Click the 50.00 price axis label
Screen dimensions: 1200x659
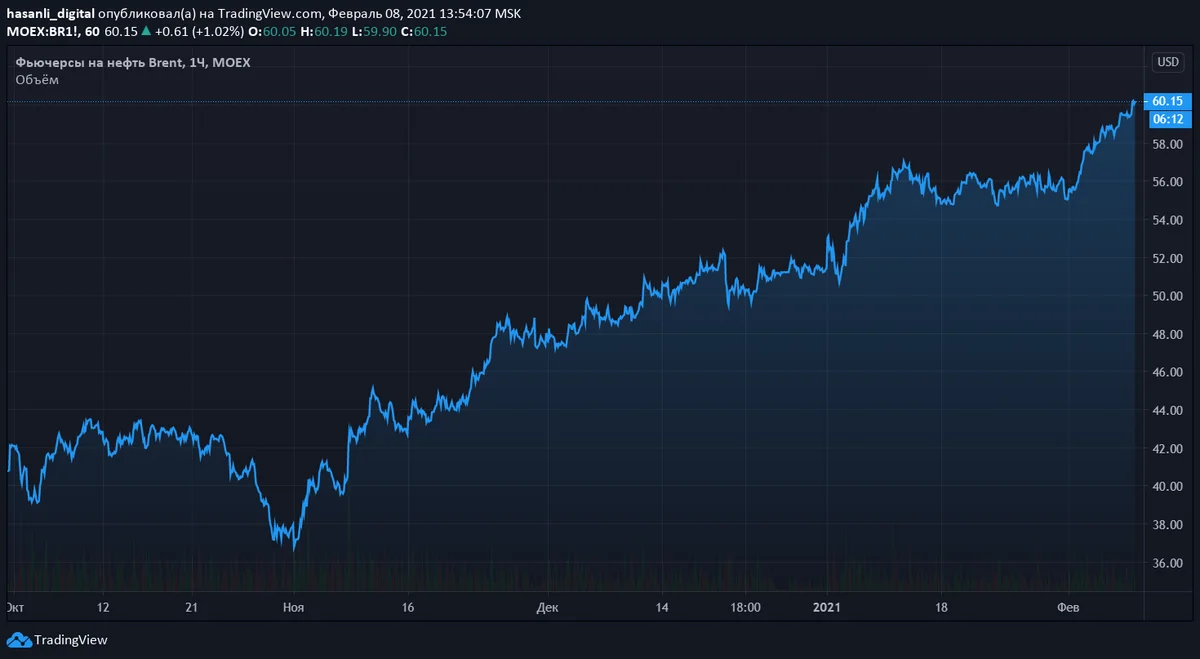(x=1167, y=296)
